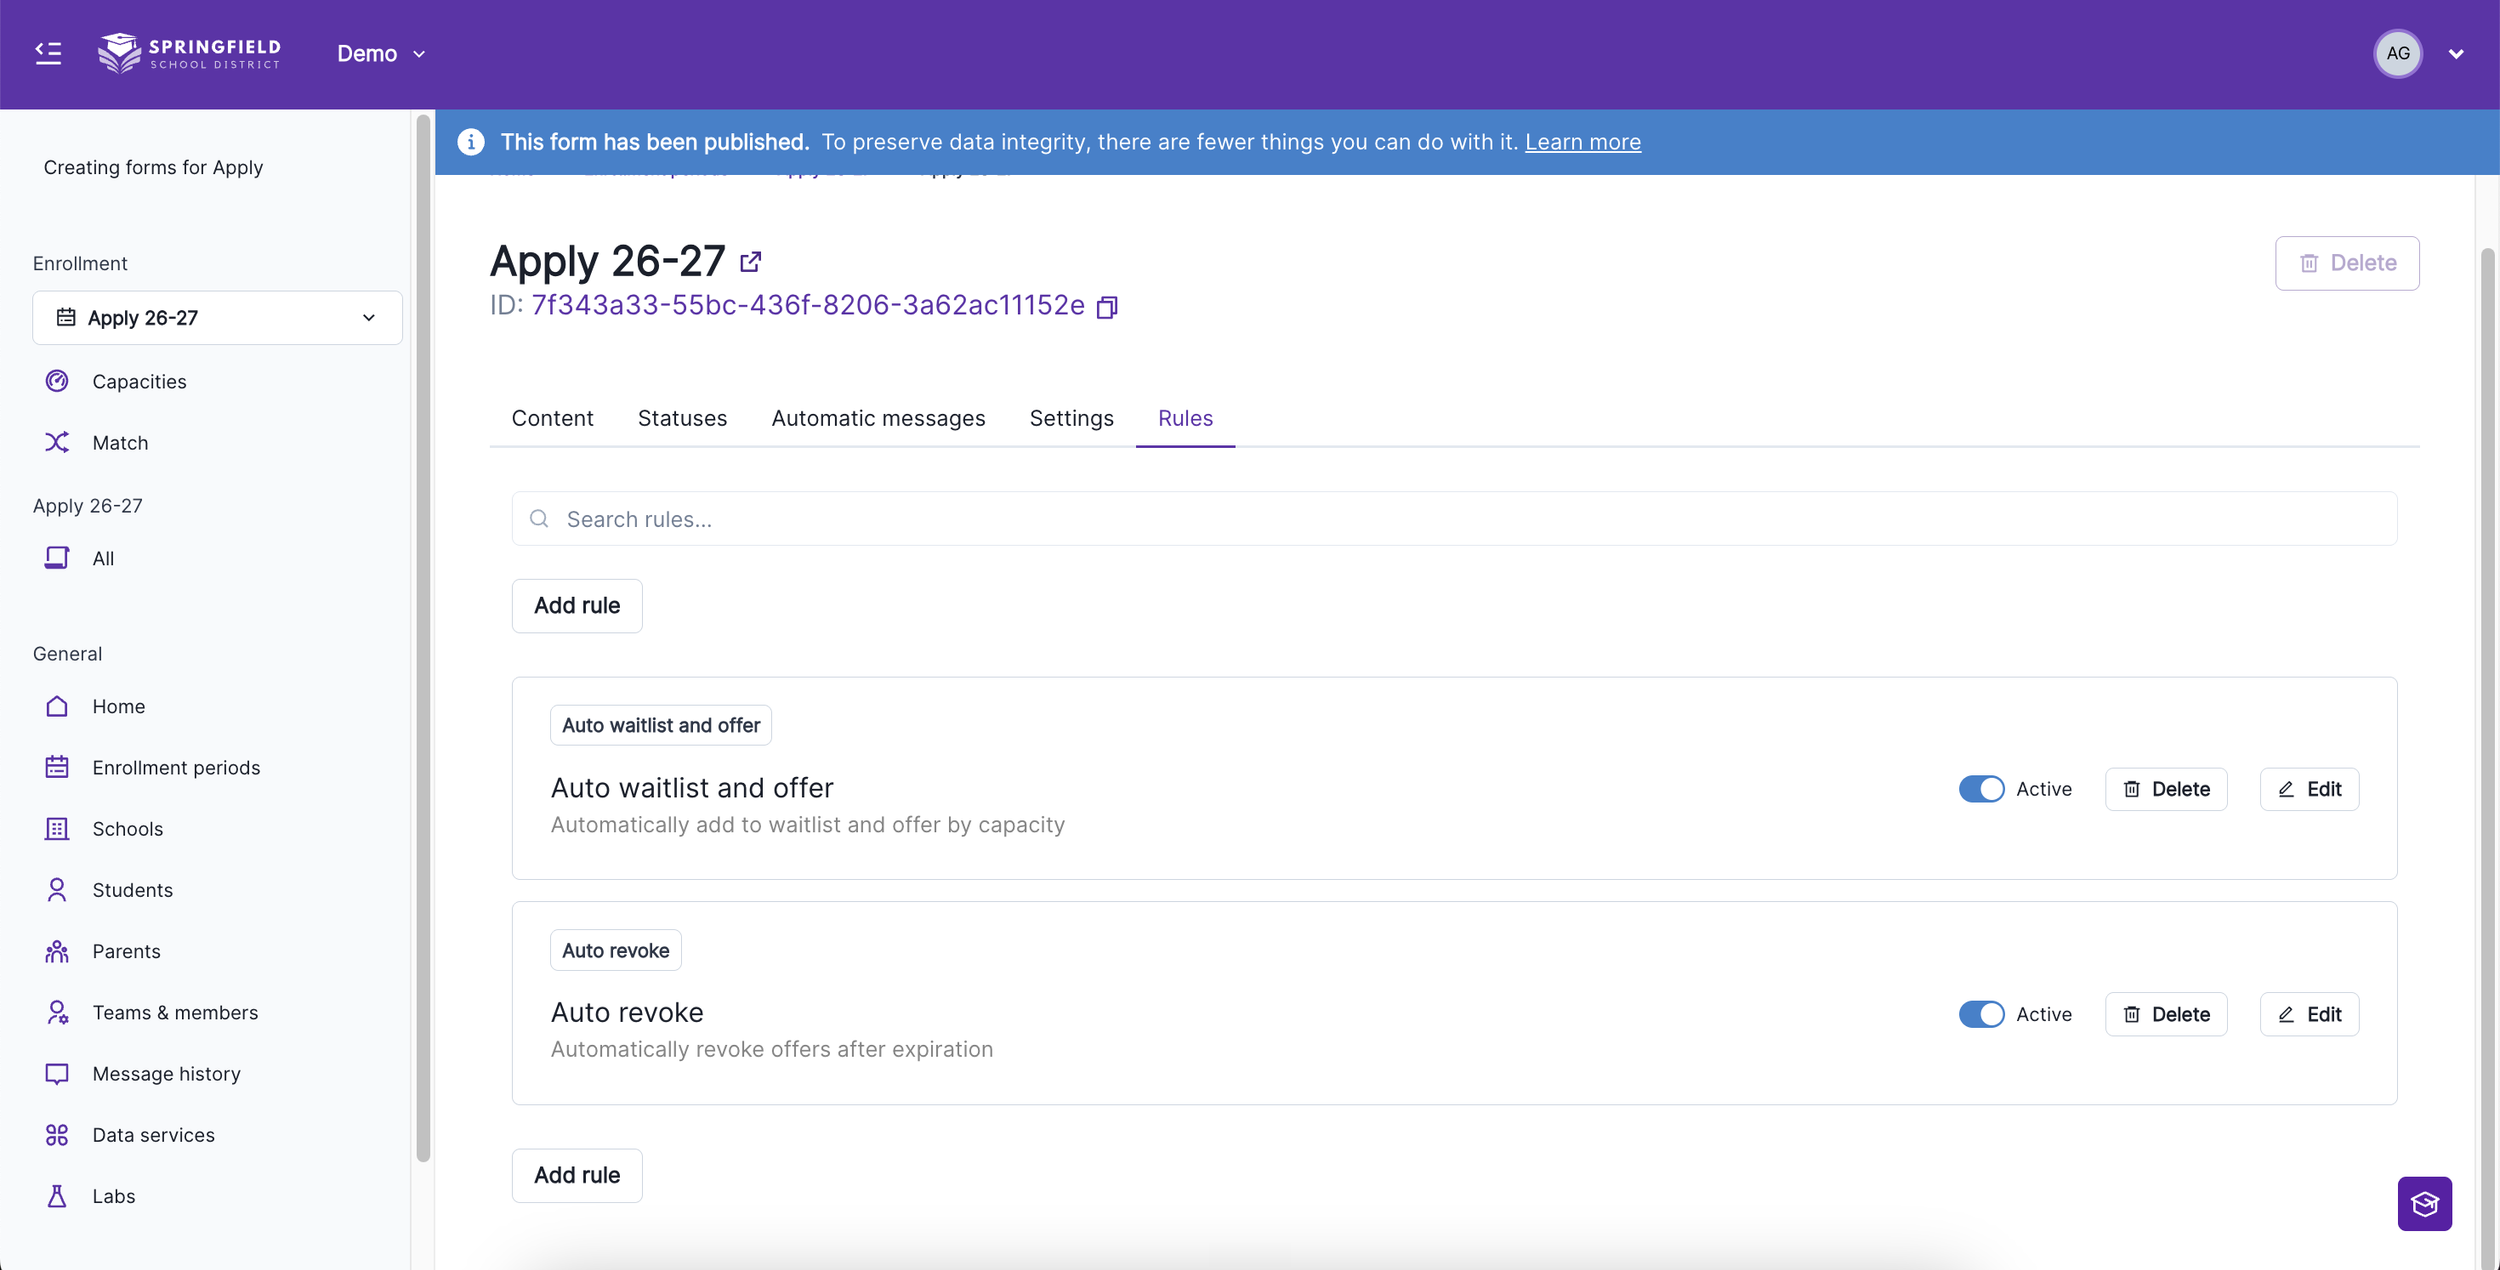Viewport: 2500px width, 1270px height.
Task: Edit the Auto waitlist and offer rule
Action: point(2309,789)
